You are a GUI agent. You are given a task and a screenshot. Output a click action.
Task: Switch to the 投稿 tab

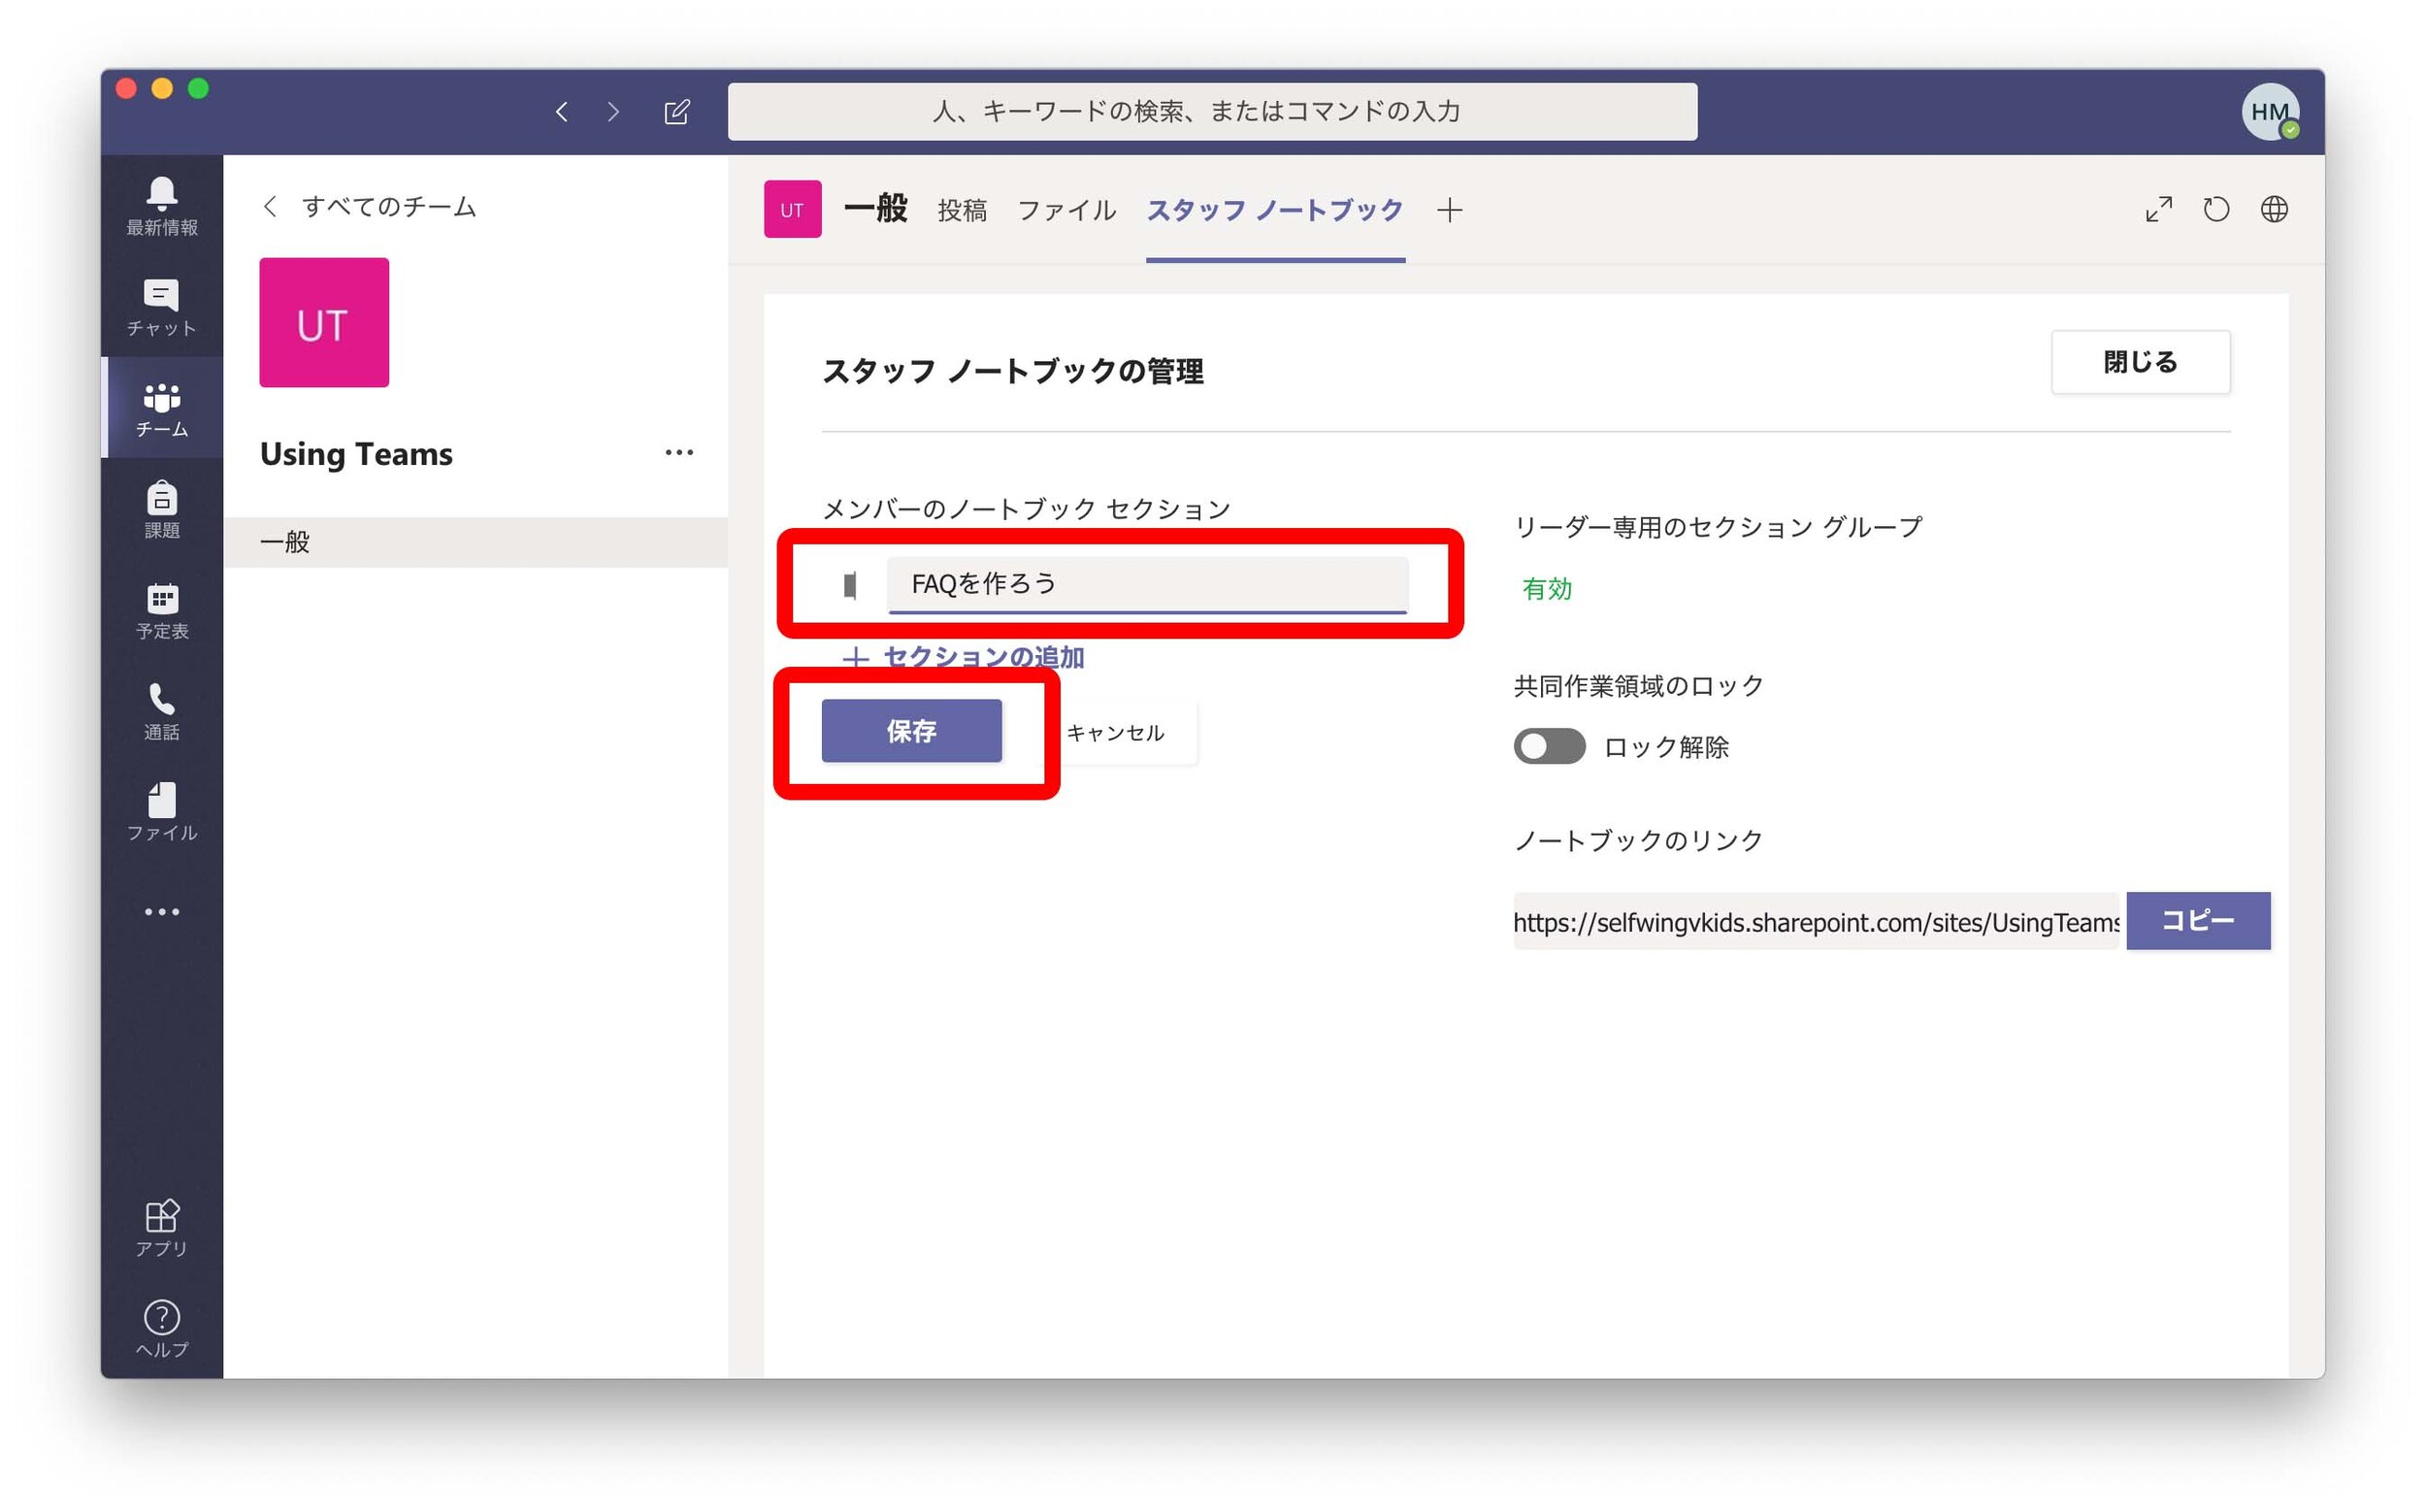pyautogui.click(x=963, y=210)
